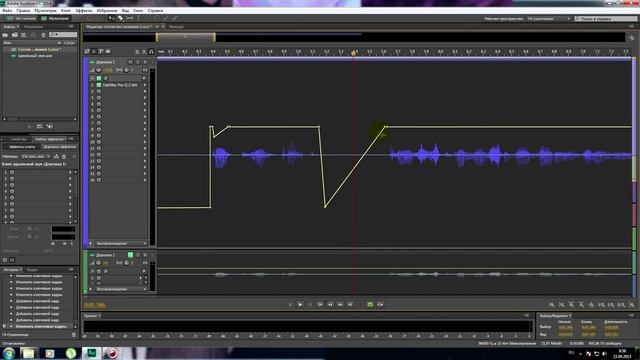The image size is (640, 360).
Task: Arm Track 1 for record (R)
Action: (145, 62)
